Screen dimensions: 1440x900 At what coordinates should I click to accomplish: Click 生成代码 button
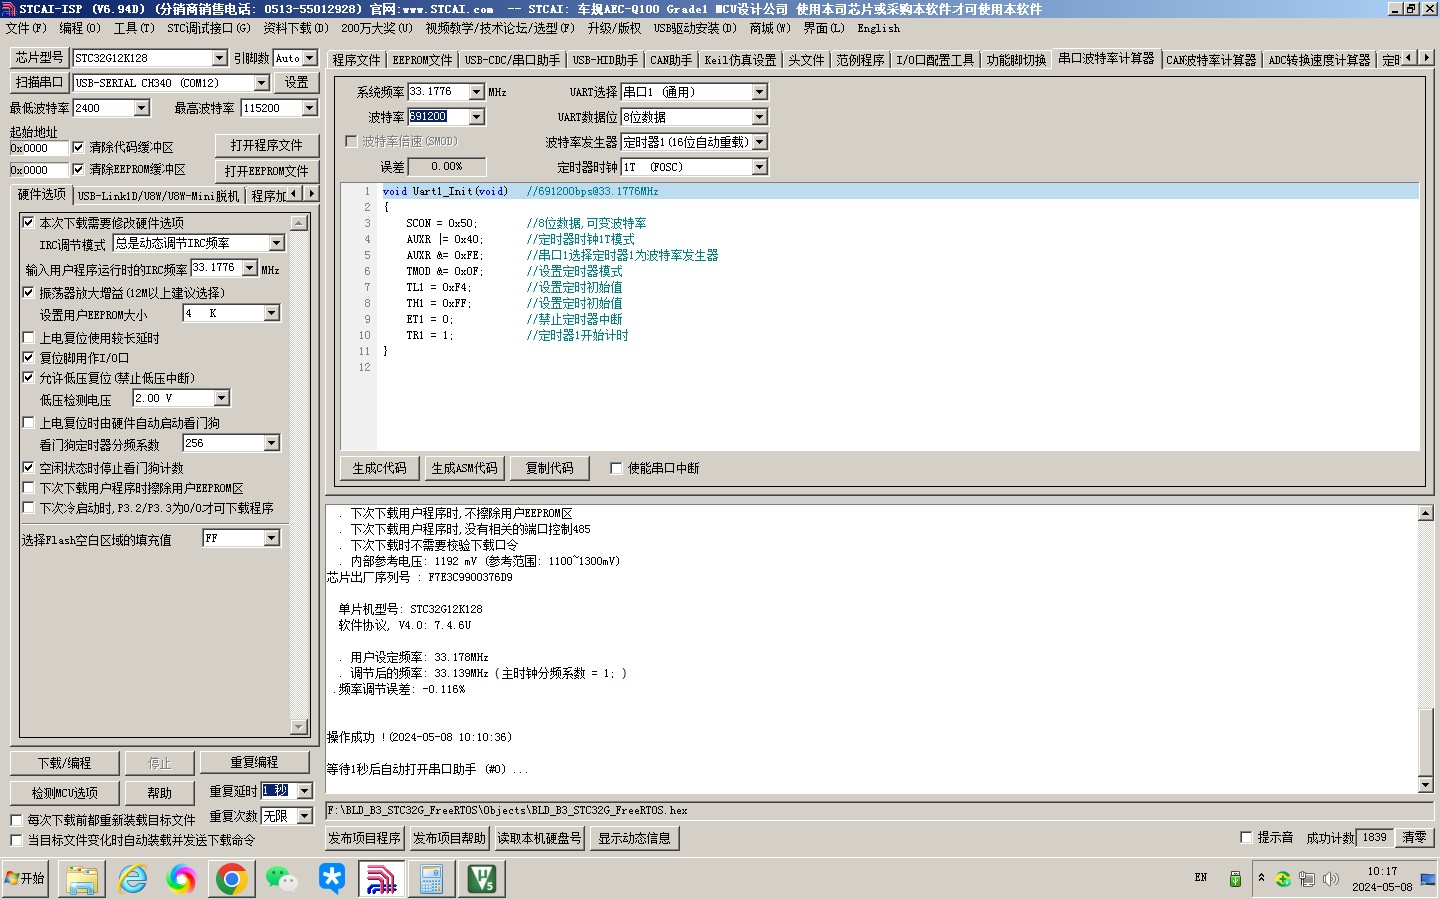coord(379,468)
